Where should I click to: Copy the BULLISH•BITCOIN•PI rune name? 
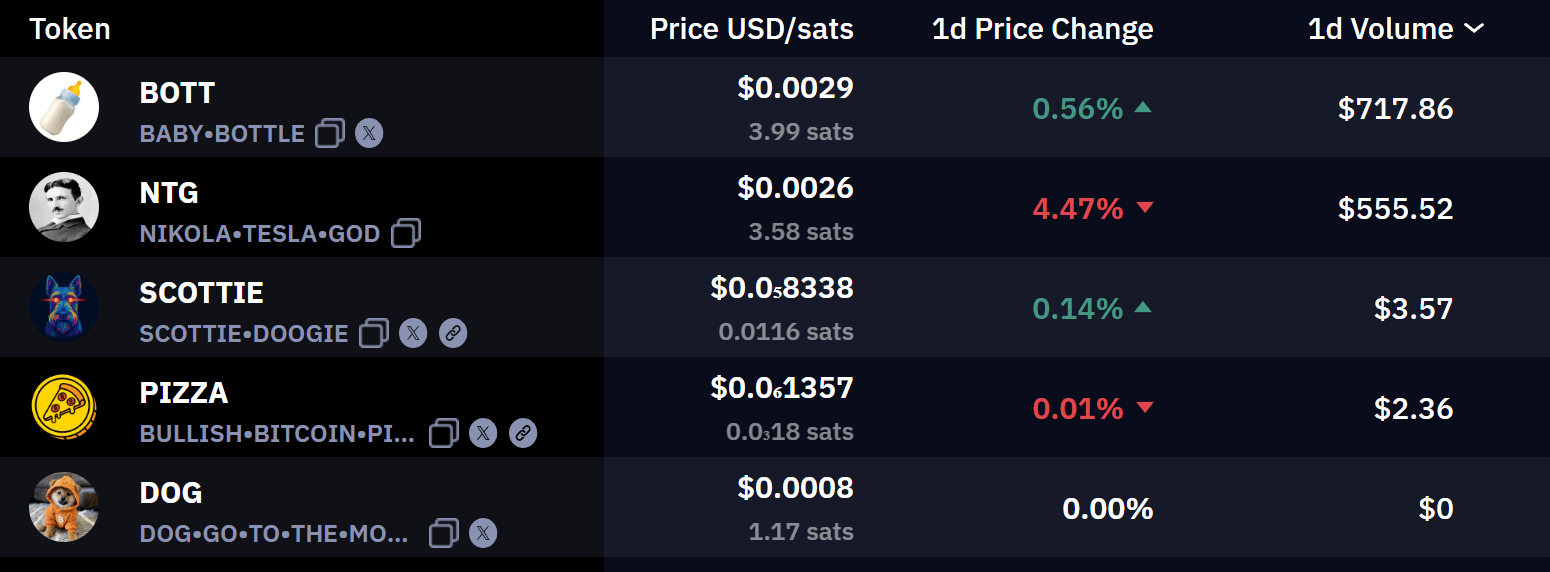tap(444, 433)
